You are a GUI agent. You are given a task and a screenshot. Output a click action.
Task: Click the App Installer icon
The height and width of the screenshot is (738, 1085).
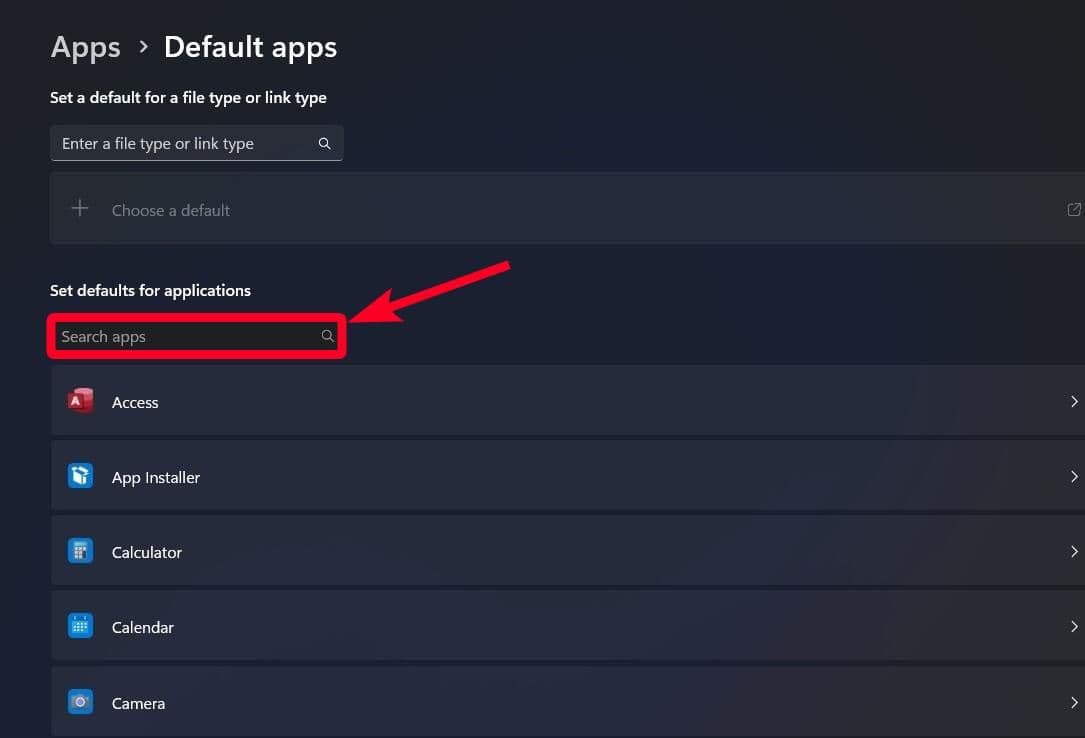tap(80, 476)
